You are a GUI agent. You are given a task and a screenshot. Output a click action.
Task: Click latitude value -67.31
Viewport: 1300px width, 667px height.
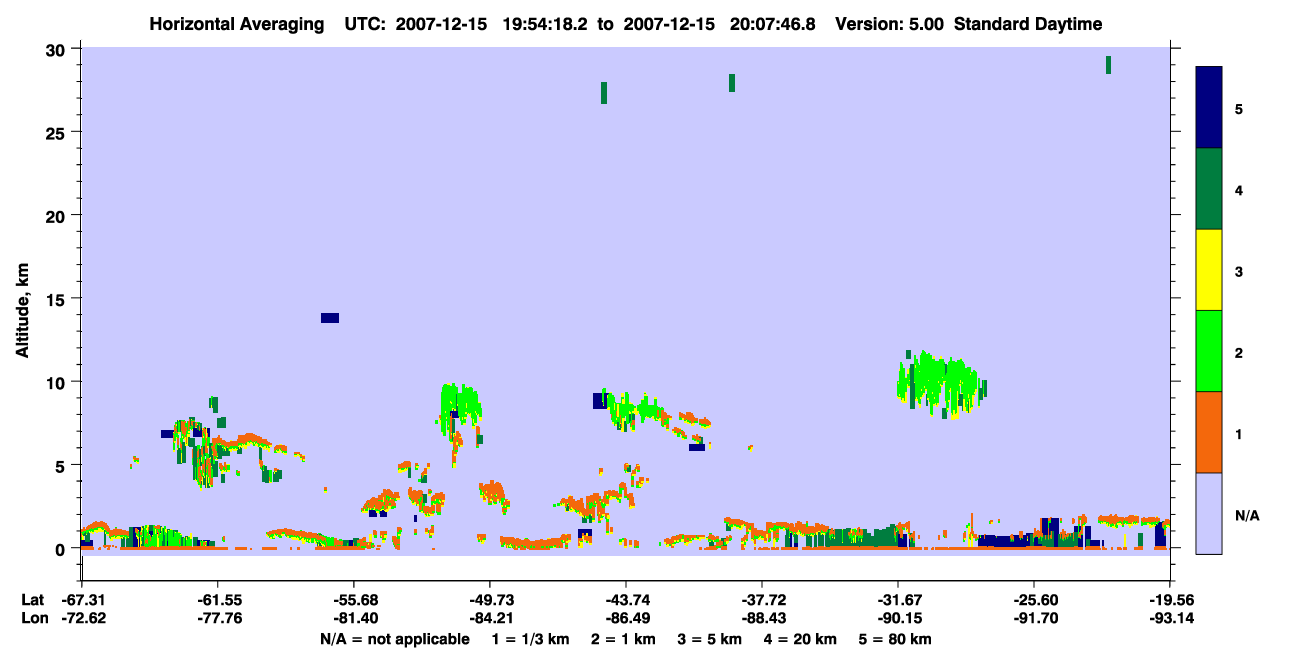[82, 600]
